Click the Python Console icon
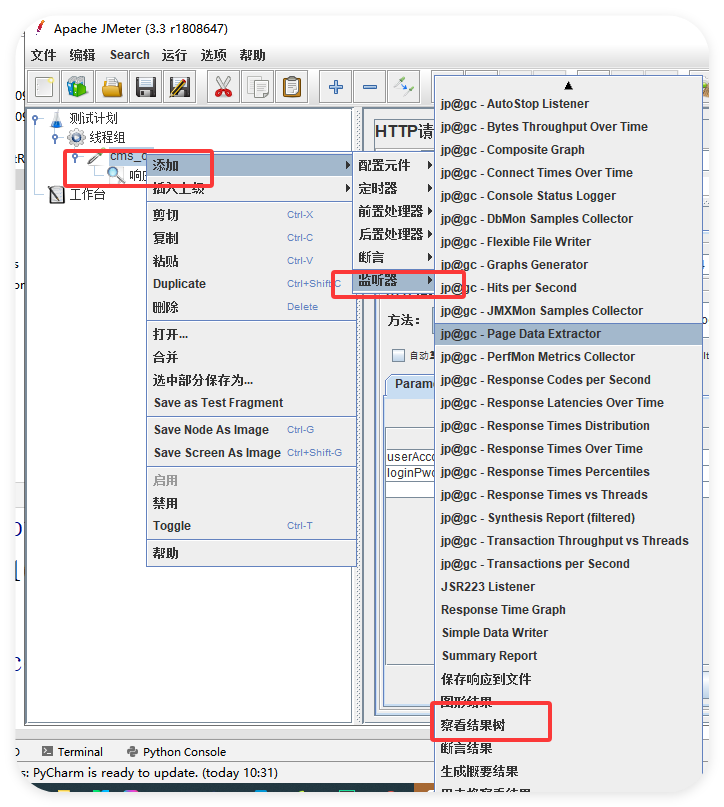Image resolution: width=724 pixels, height=807 pixels. click(132, 751)
